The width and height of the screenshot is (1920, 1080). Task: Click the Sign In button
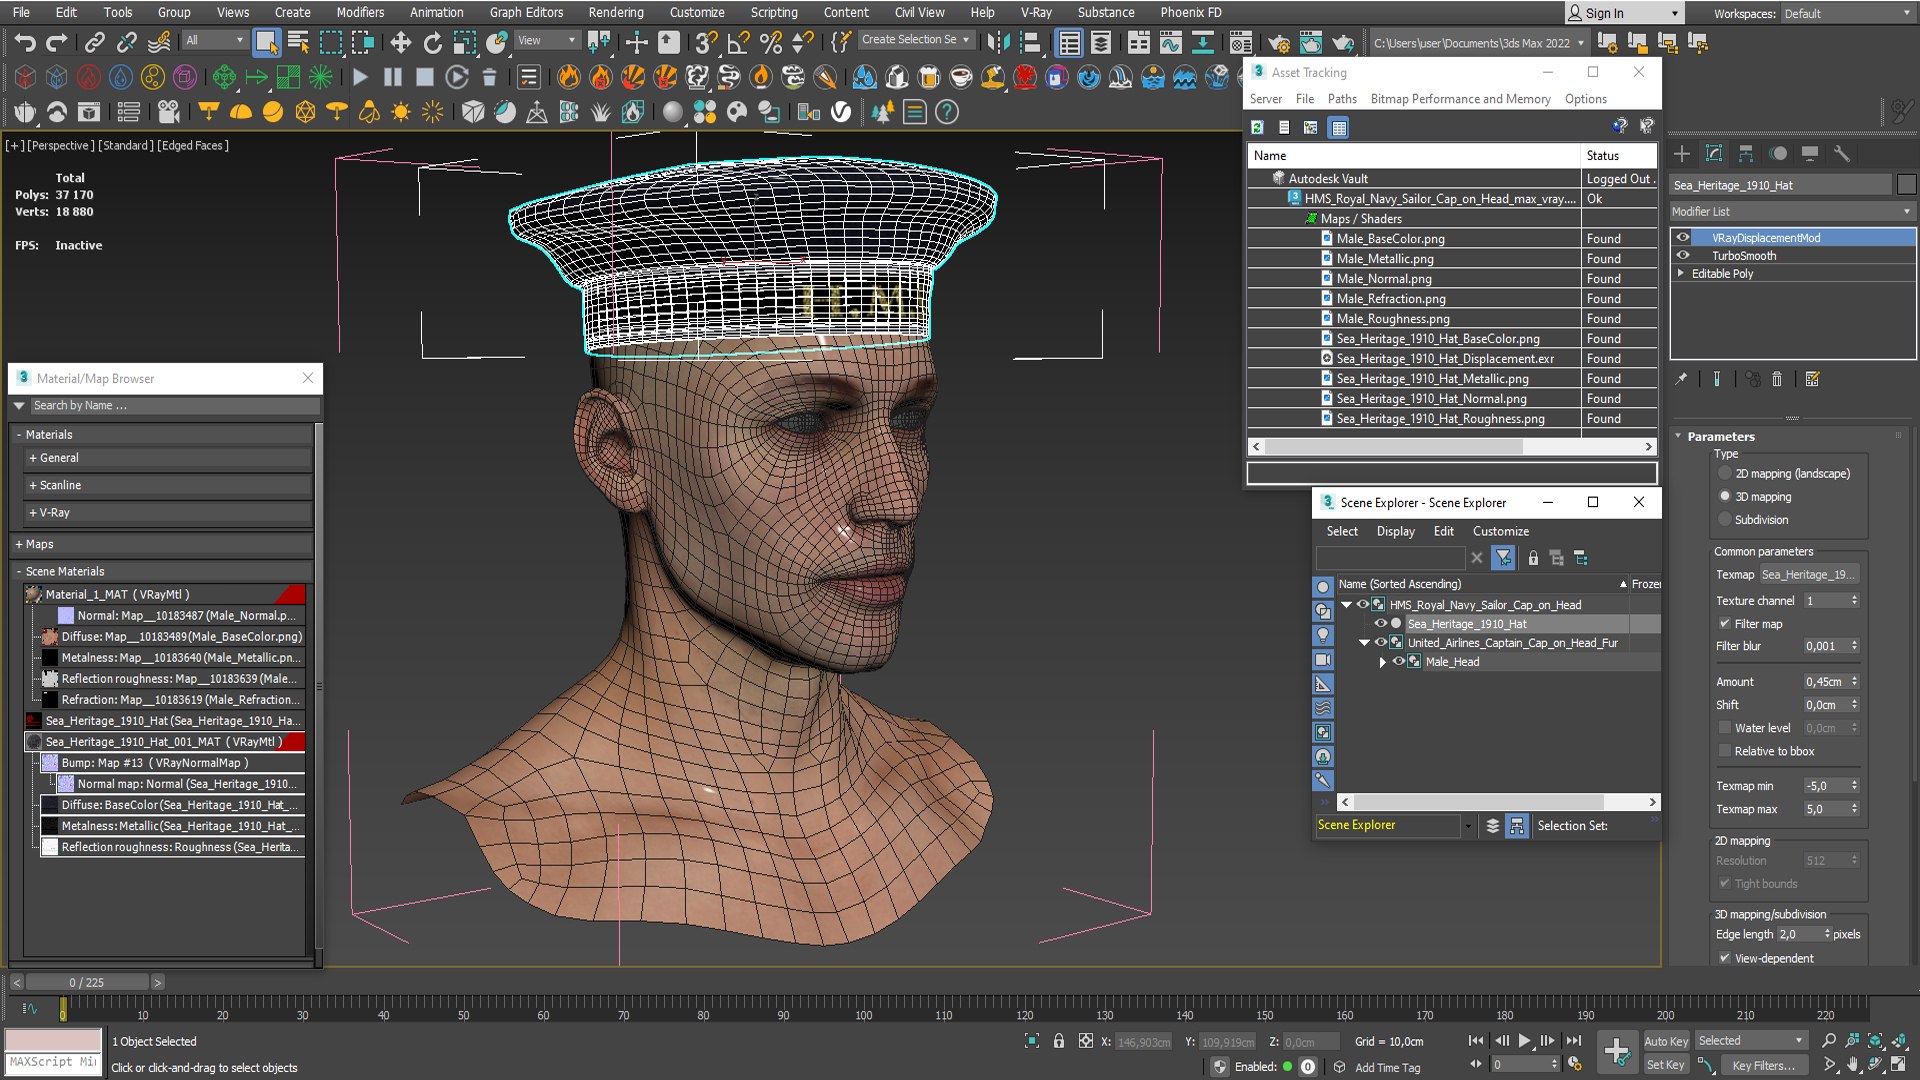tap(1623, 13)
